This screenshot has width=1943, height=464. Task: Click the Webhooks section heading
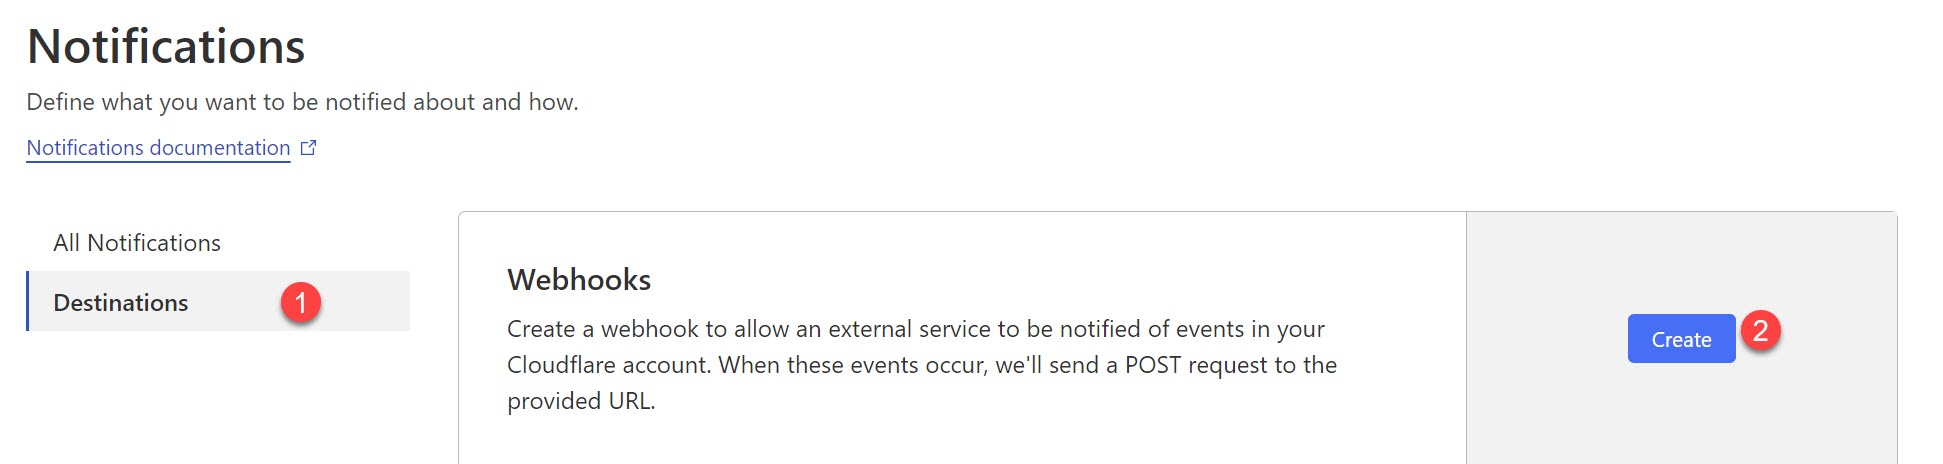coord(579,280)
